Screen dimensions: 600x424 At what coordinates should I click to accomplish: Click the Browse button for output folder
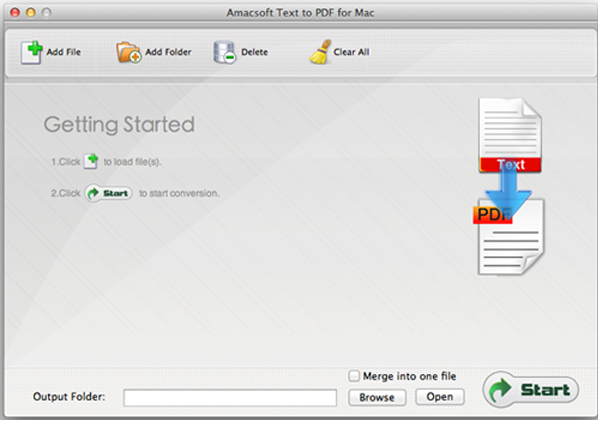[377, 397]
